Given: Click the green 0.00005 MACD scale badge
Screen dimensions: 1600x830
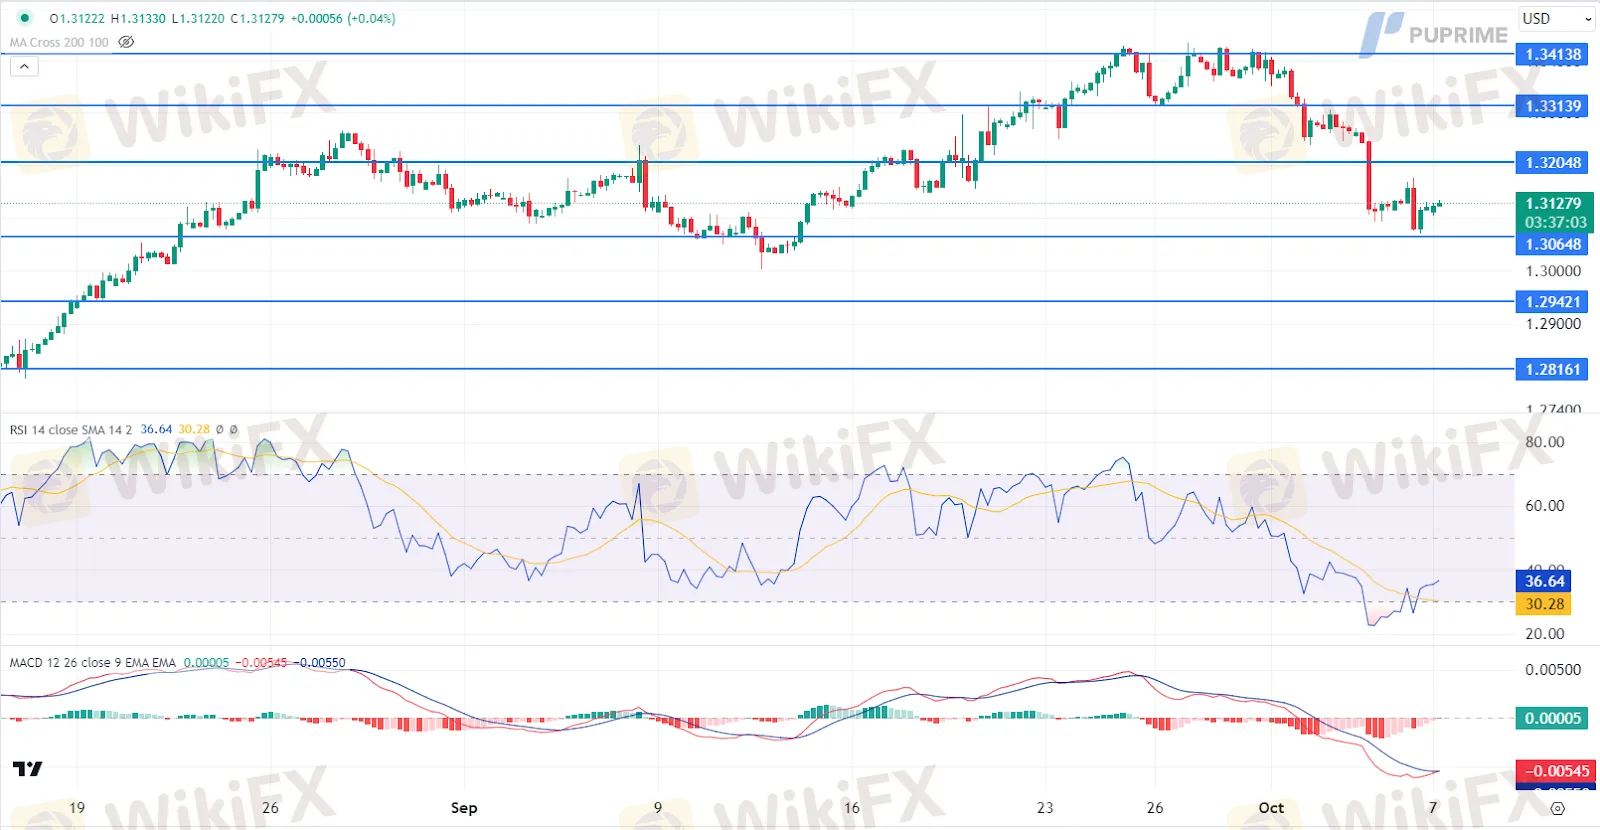Looking at the screenshot, I should (1552, 718).
